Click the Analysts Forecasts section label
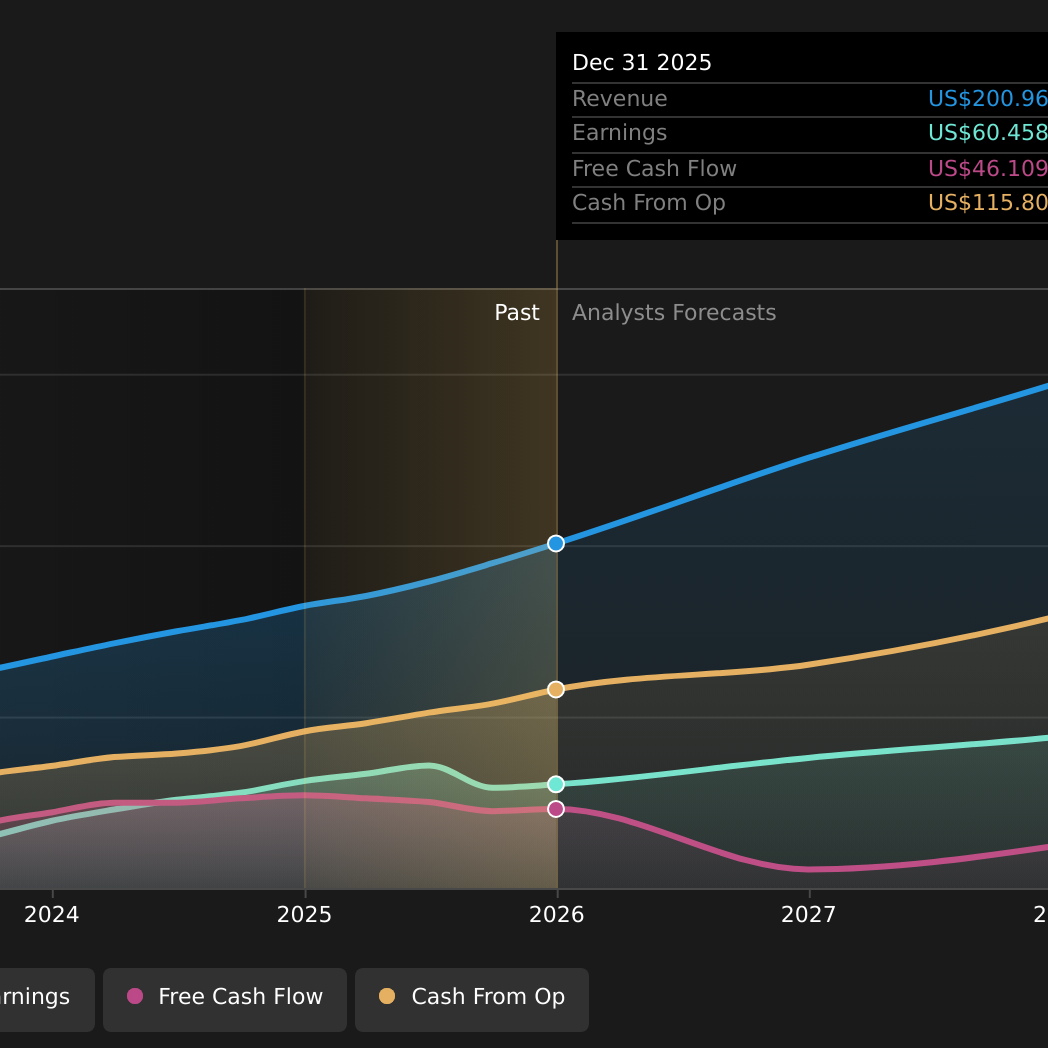The width and height of the screenshot is (1048, 1048). (x=674, y=313)
